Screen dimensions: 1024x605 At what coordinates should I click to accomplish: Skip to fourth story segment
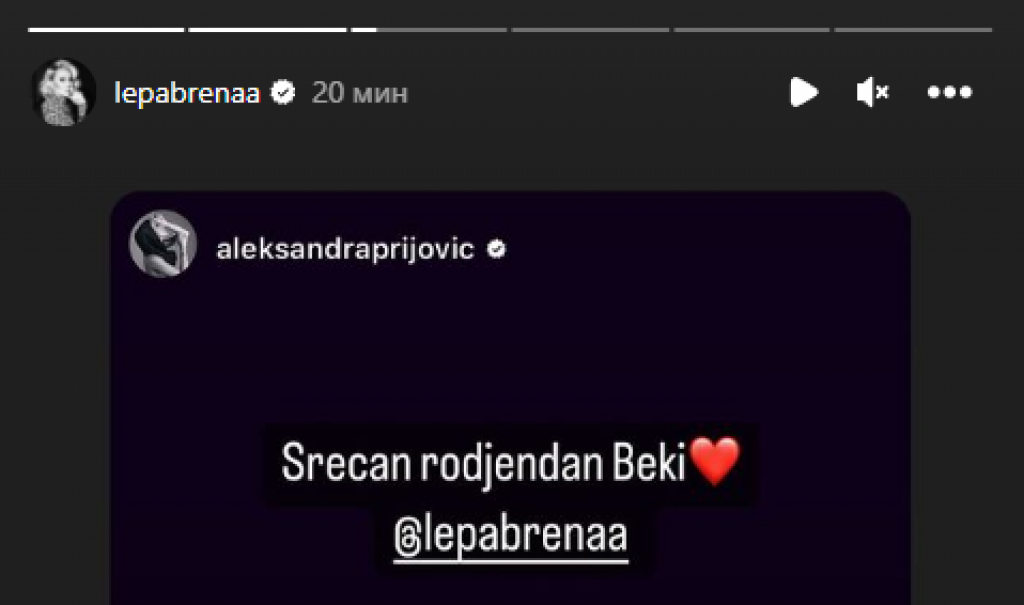click(x=590, y=29)
